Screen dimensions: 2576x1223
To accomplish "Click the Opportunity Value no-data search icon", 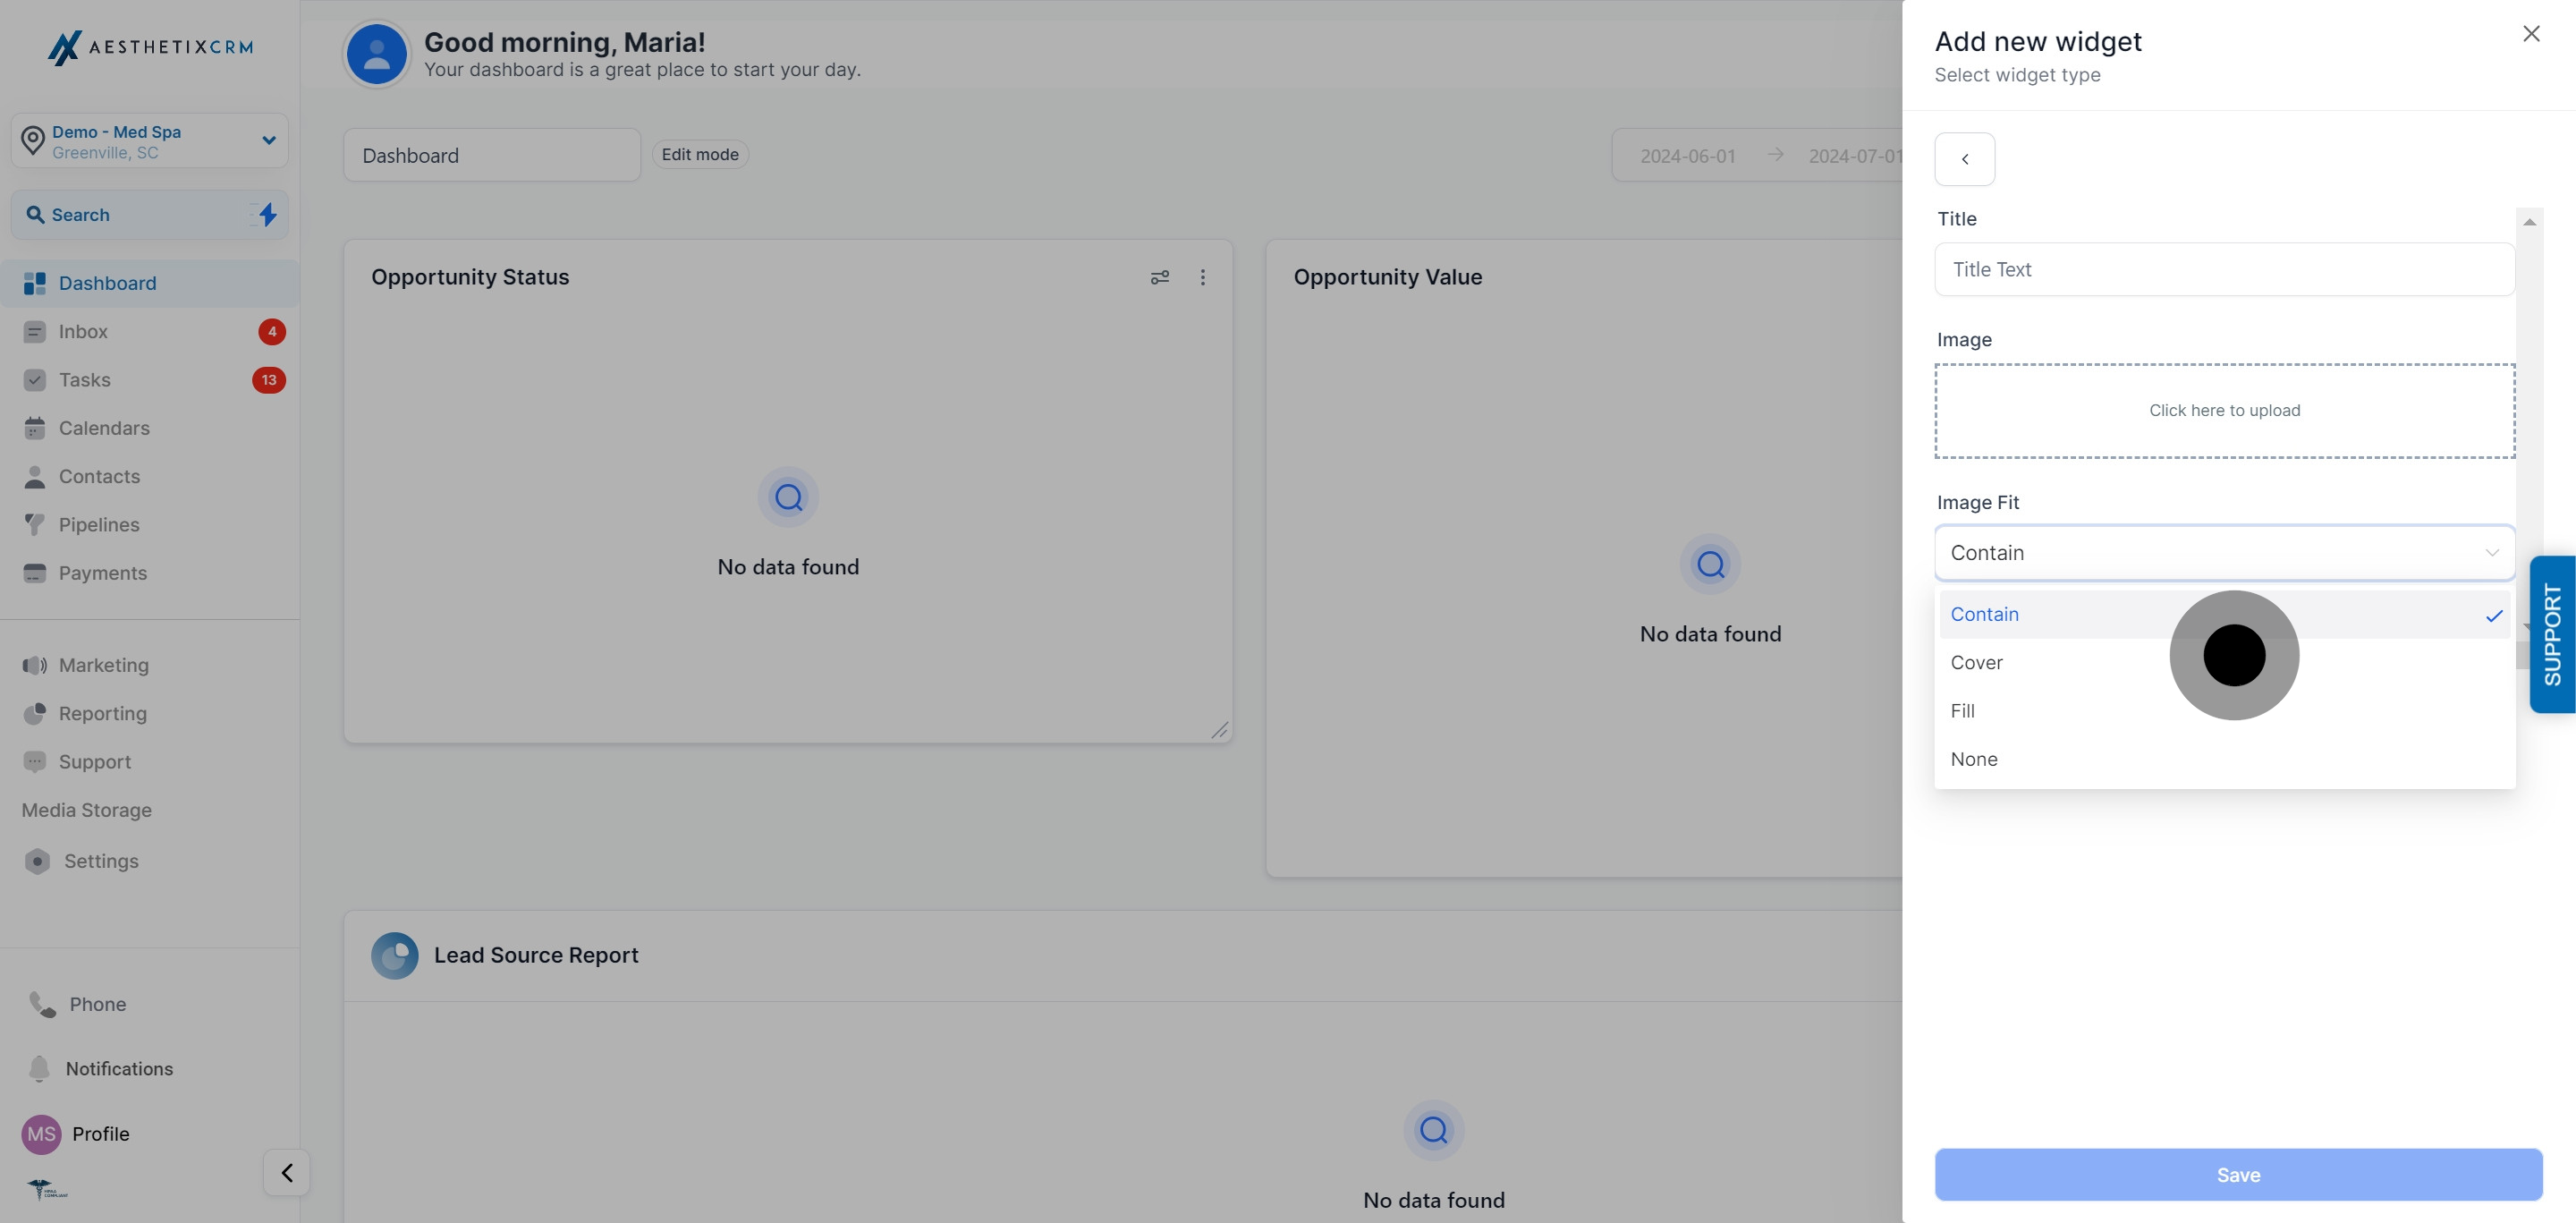I will (x=1711, y=564).
